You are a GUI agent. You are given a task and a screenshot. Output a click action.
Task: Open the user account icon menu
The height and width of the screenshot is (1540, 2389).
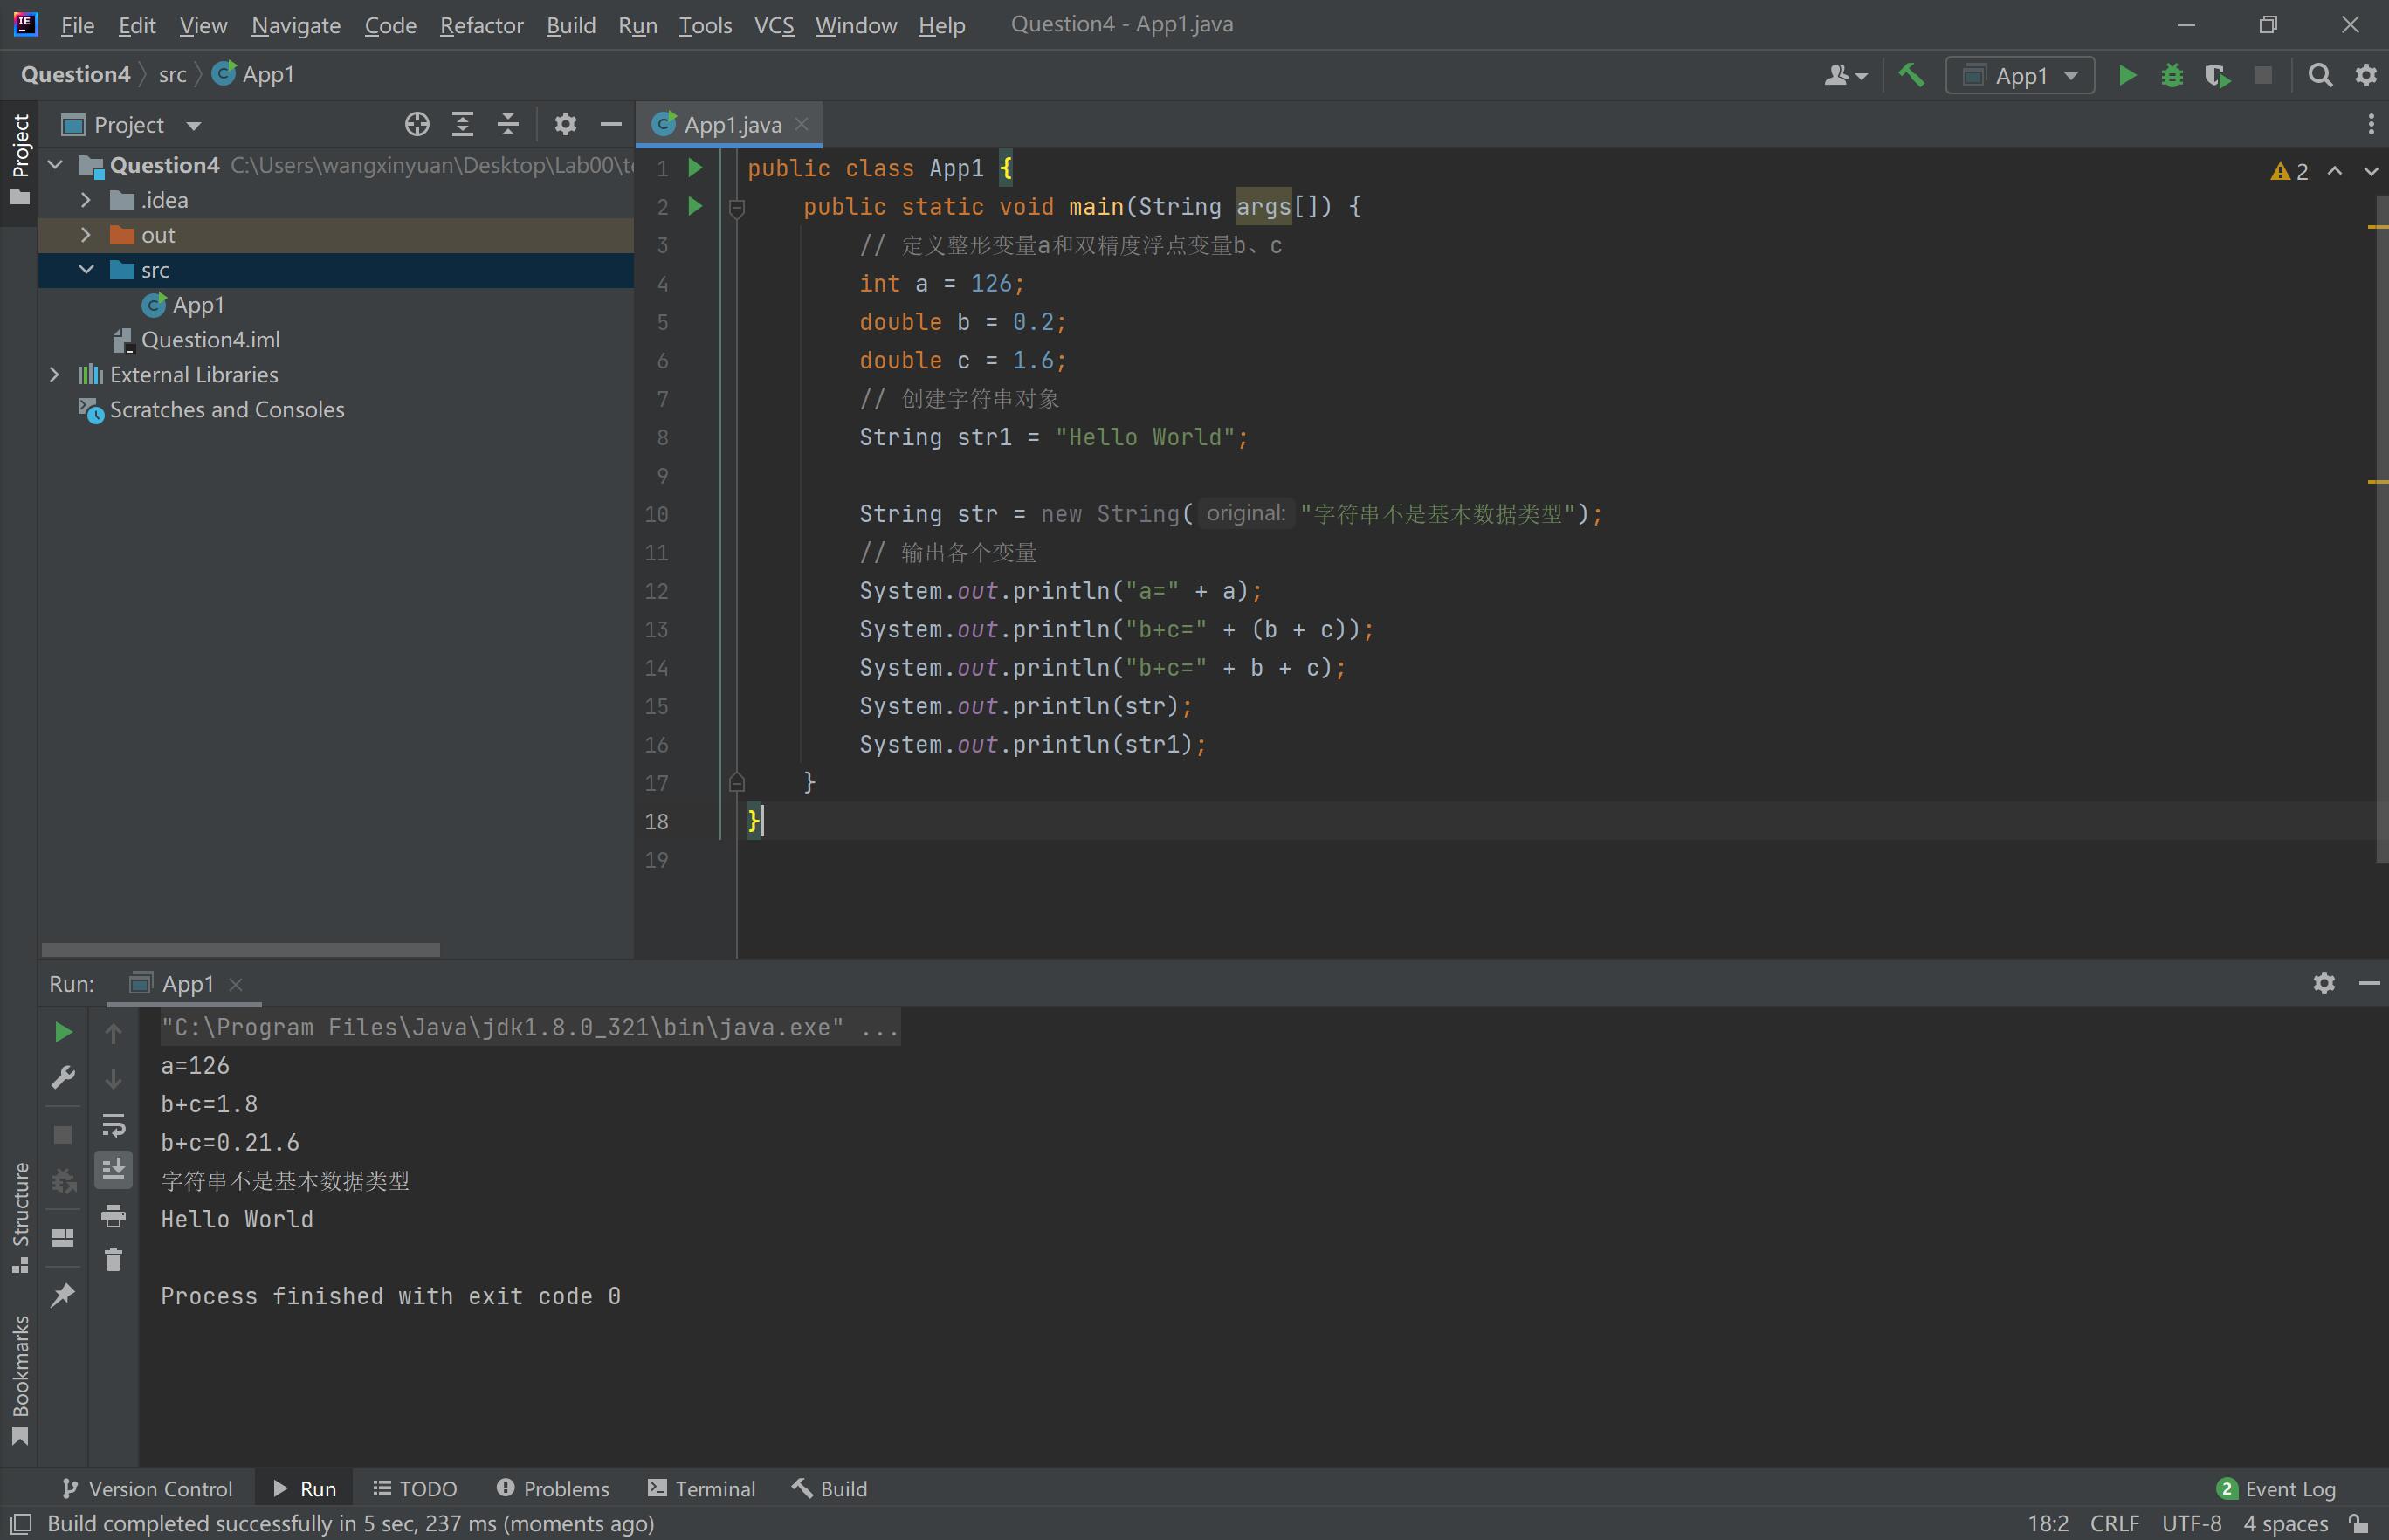point(1845,76)
